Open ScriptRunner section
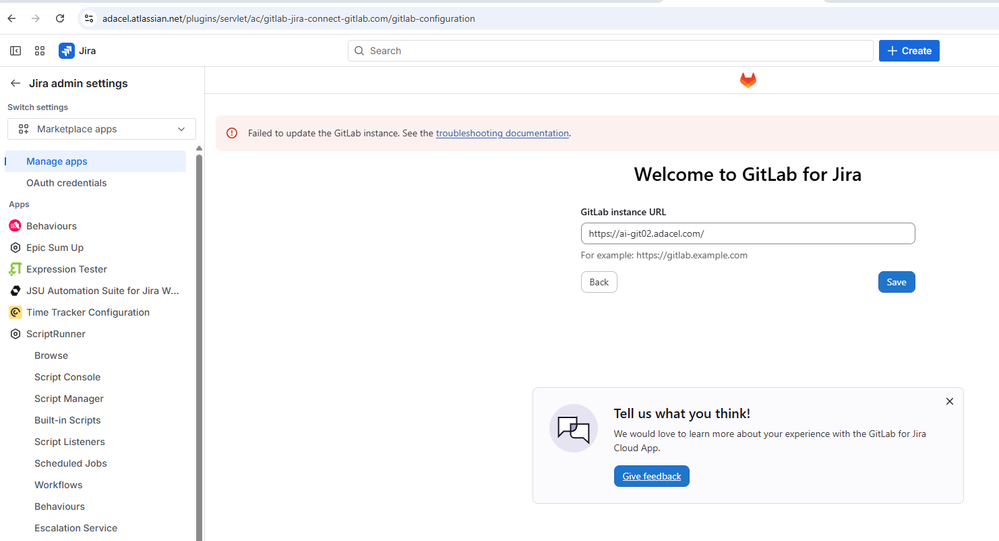The image size is (999, 541). point(55,334)
